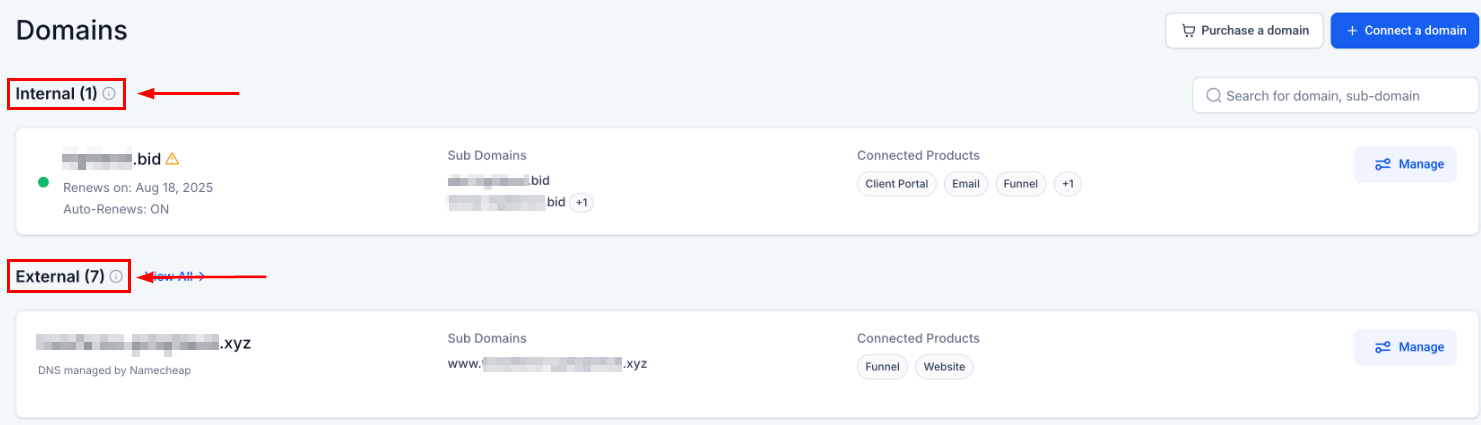The height and width of the screenshot is (425, 1481).
Task: Click the info icon beside Internal (1)
Action: point(109,94)
